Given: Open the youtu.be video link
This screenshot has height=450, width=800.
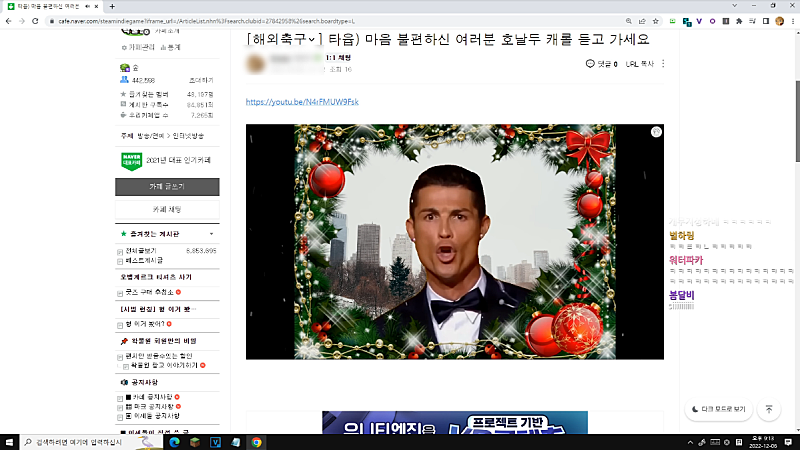Looking at the screenshot, I should 302,102.
